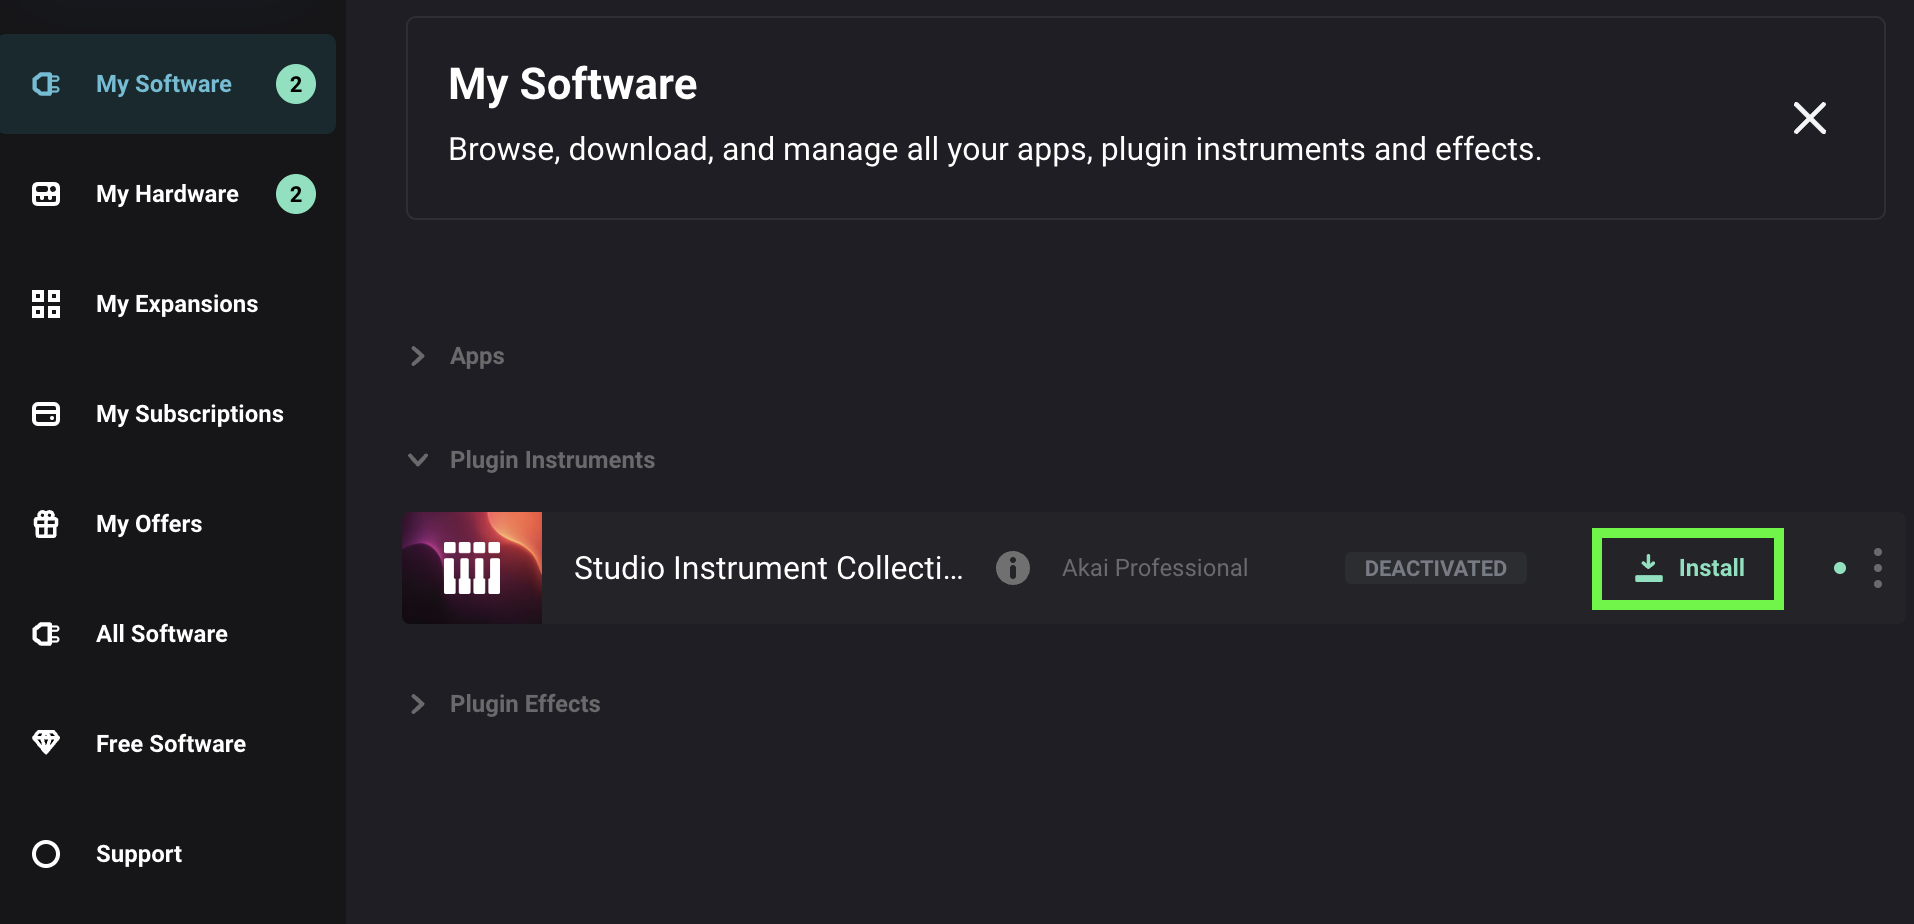Viewport: 1914px width, 924px height.
Task: Dismiss the My Software banner
Action: [x=1809, y=118]
